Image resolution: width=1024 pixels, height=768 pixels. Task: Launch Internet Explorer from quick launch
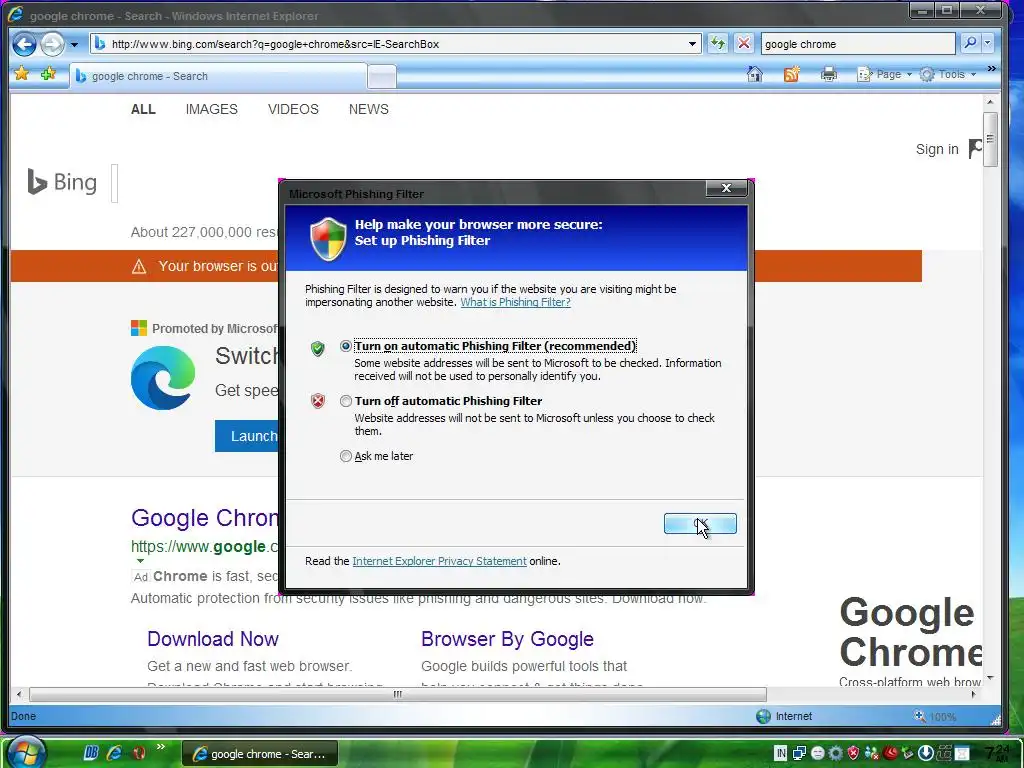point(115,753)
